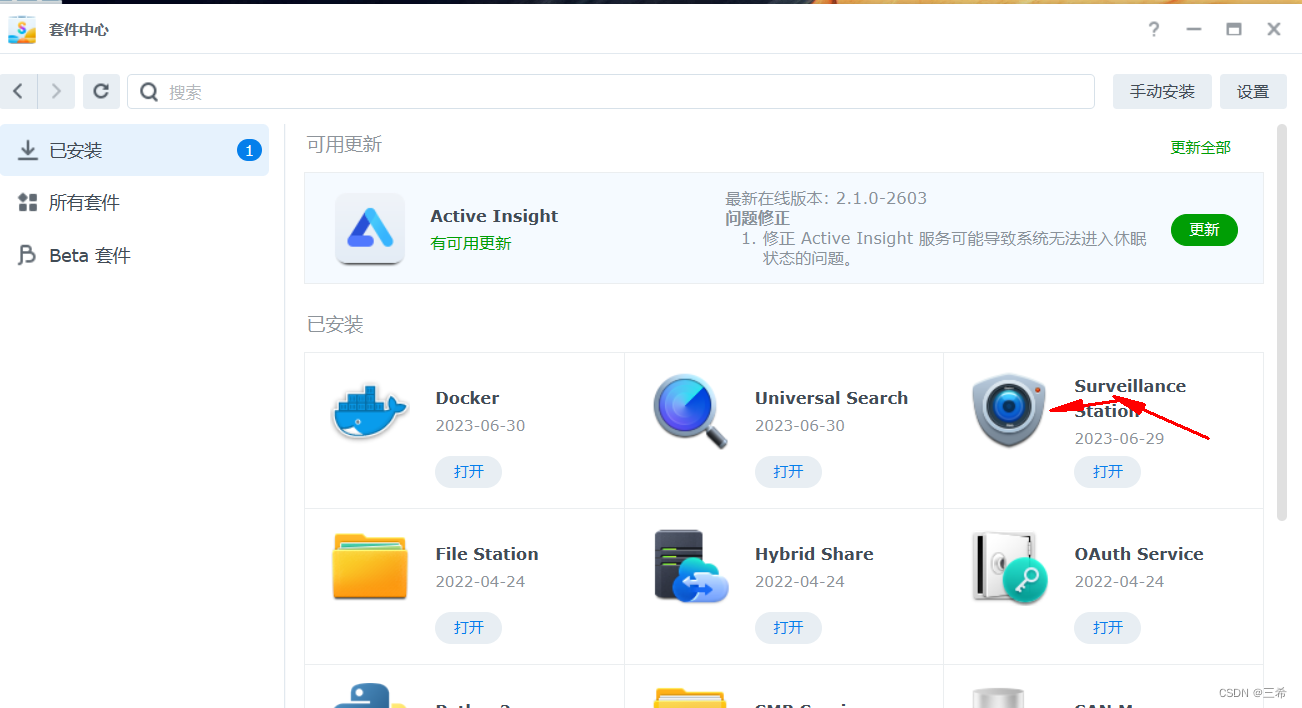This screenshot has width=1302, height=708.
Task: Open Active Insight package title
Action: click(x=494, y=216)
